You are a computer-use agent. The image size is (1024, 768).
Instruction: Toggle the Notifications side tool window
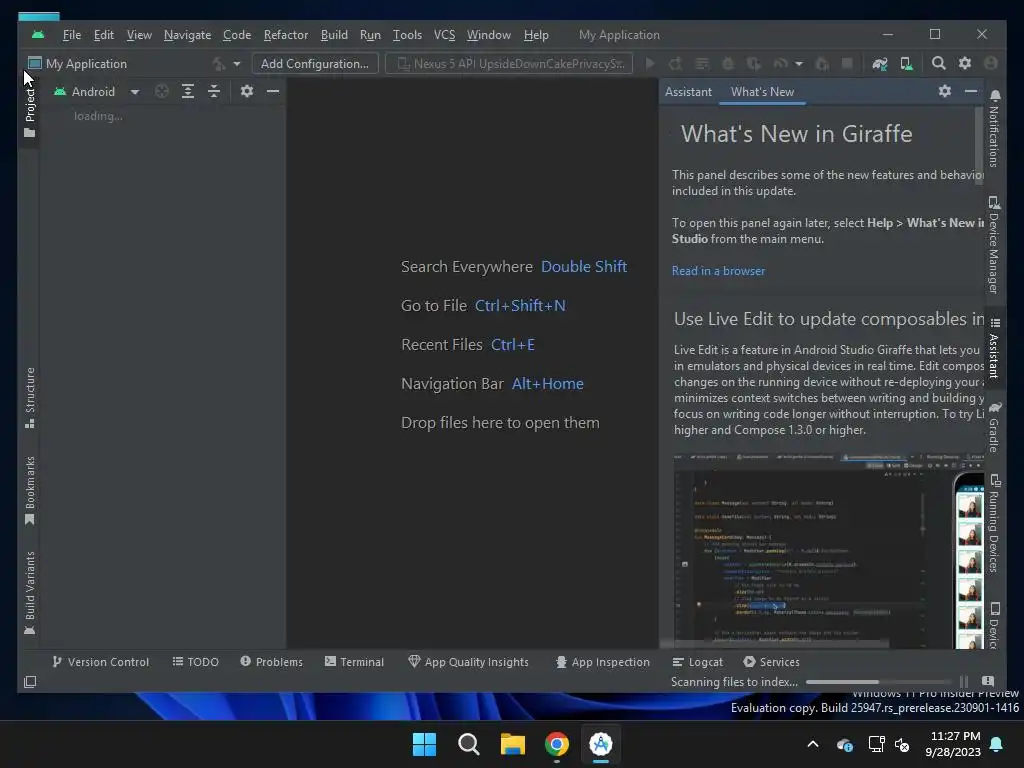click(995, 129)
